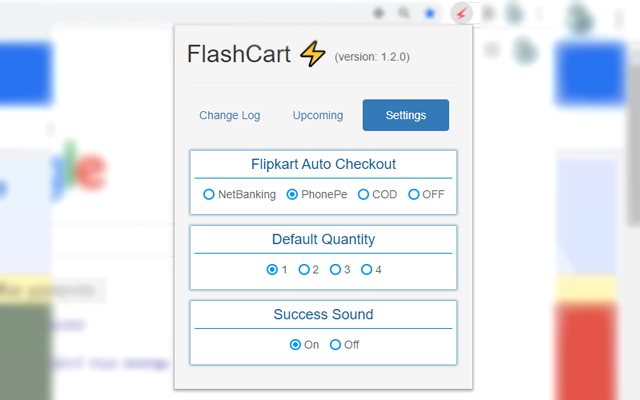Set default quantity to 4
Image resolution: width=640 pixels, height=400 pixels.
pos(366,269)
